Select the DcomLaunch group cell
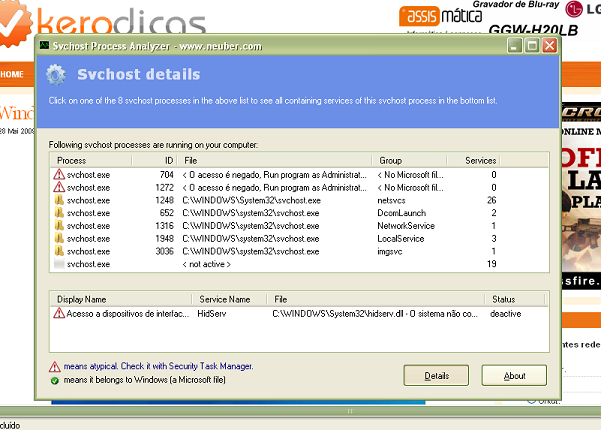 tap(401, 213)
